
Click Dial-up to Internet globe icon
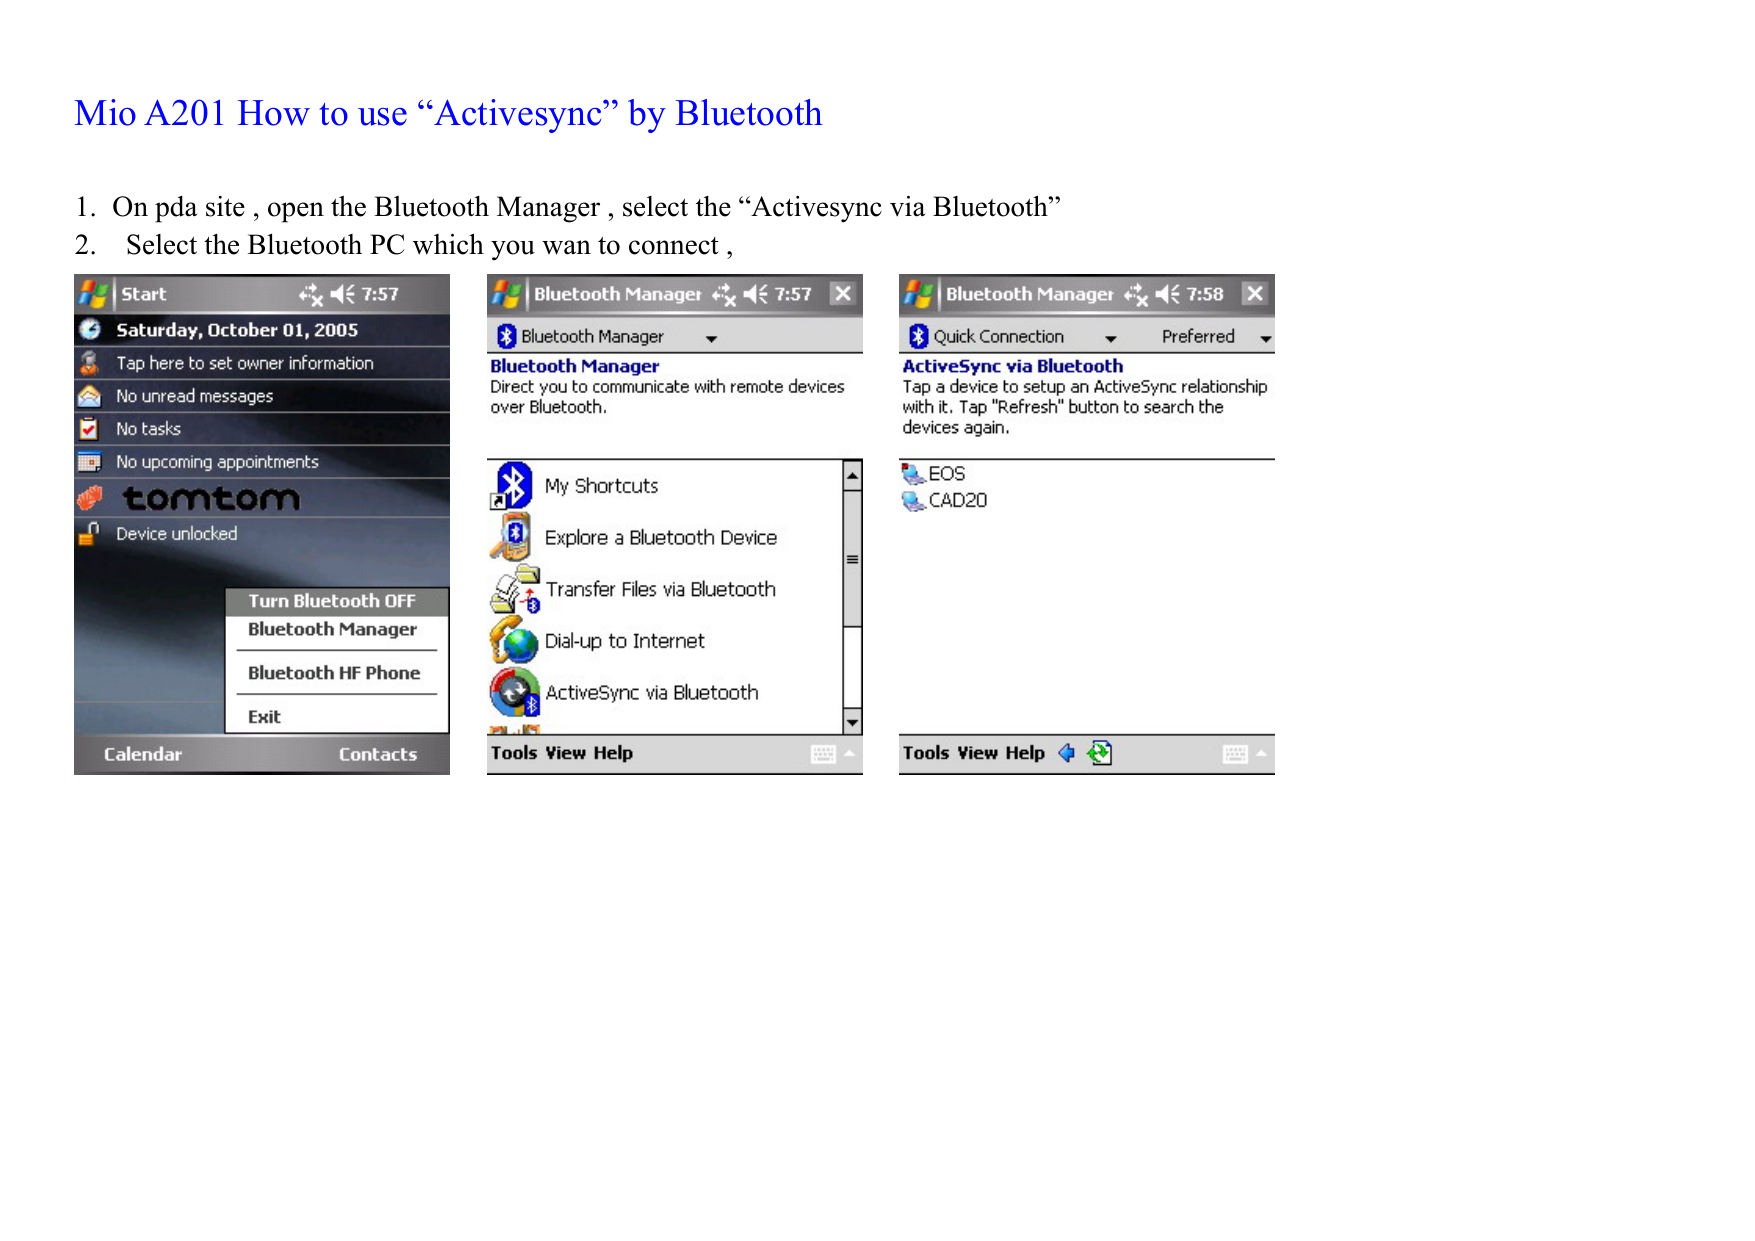coord(514,641)
